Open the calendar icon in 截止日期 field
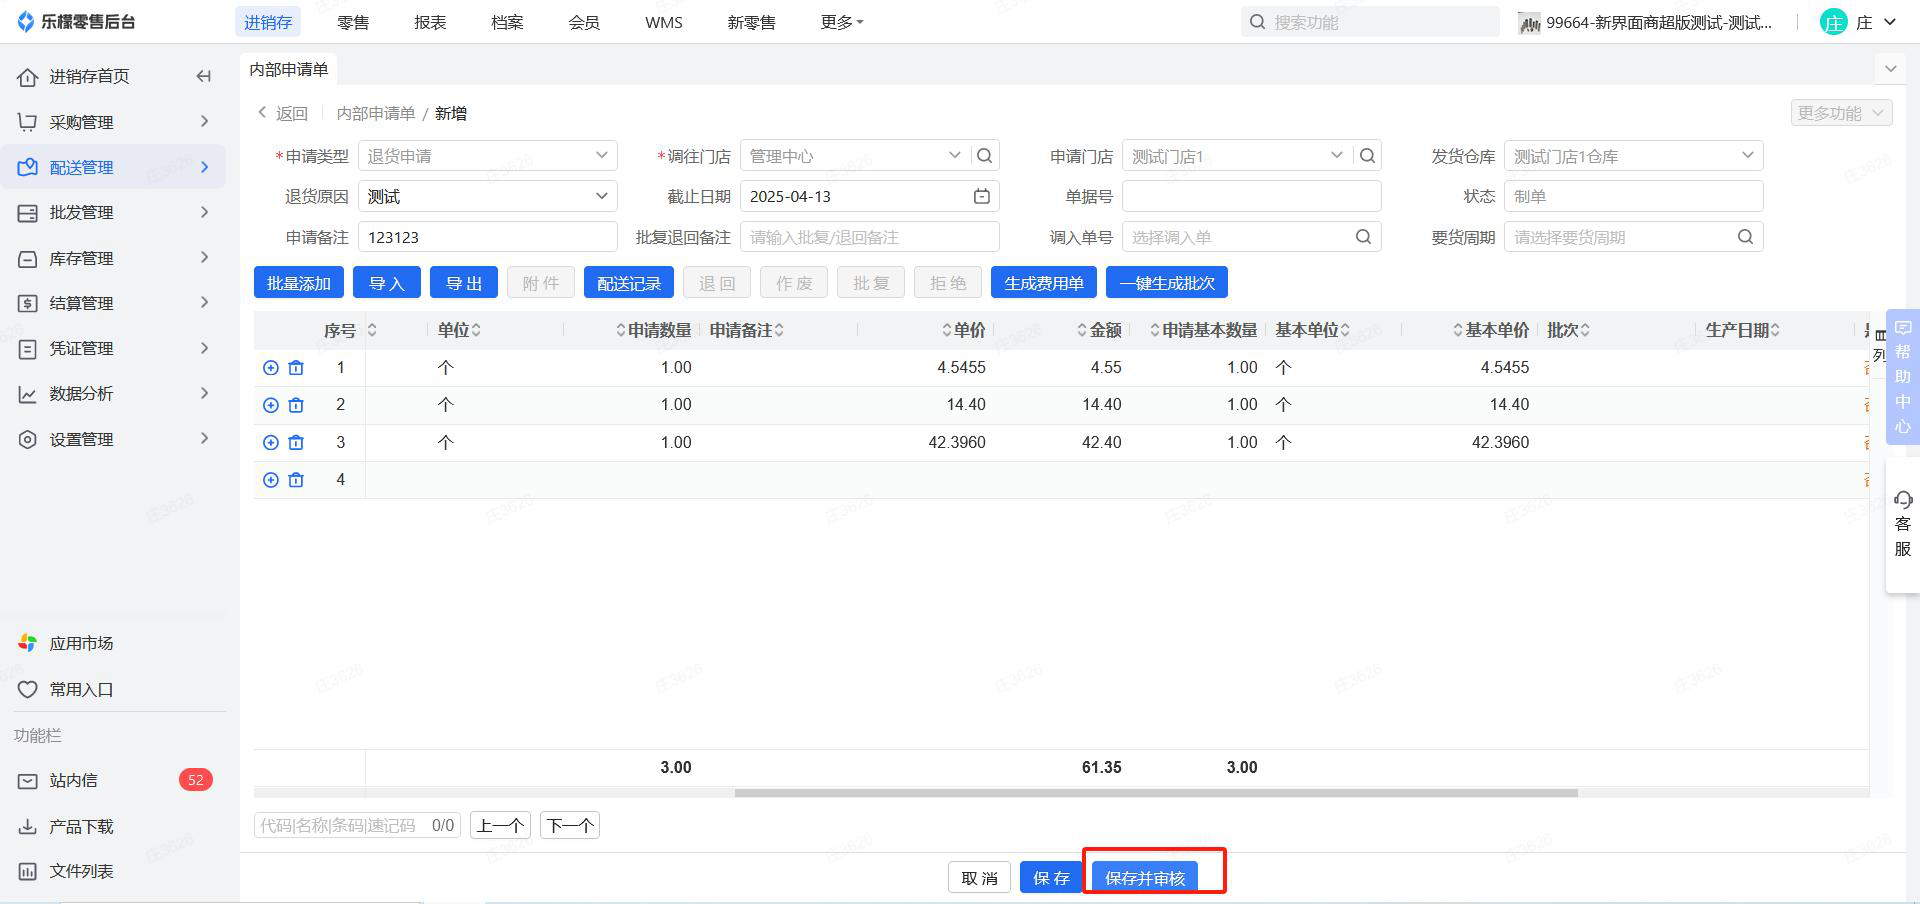1920x904 pixels. (981, 197)
